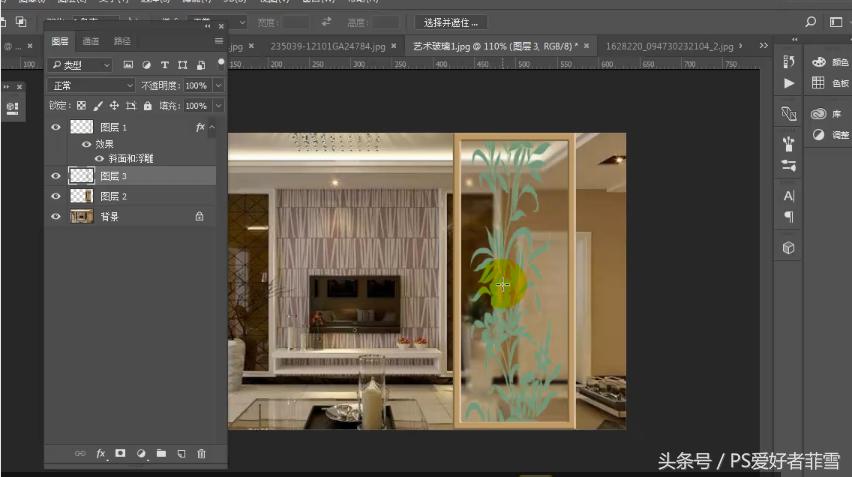Switch to the 路径 tab

[122, 41]
